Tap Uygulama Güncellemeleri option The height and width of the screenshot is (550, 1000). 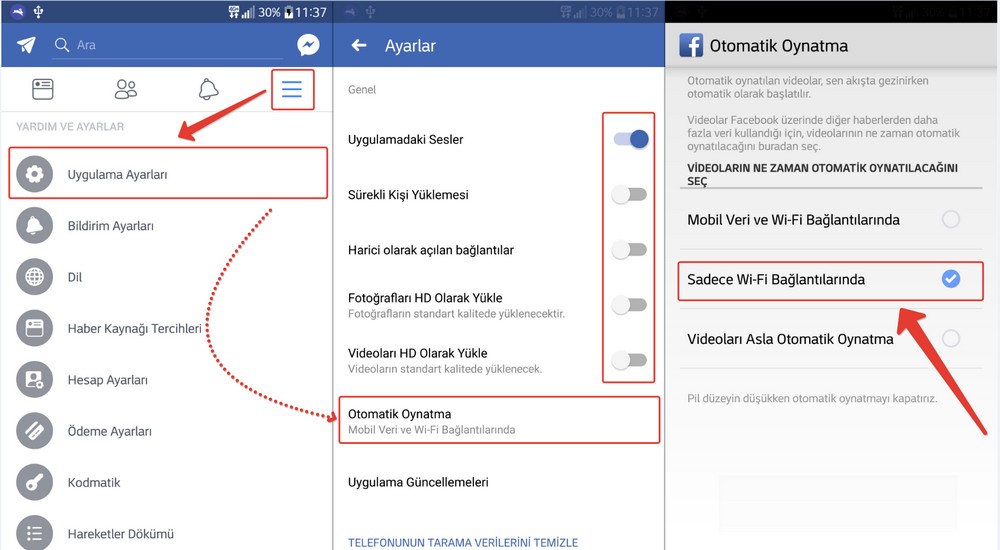tap(418, 482)
